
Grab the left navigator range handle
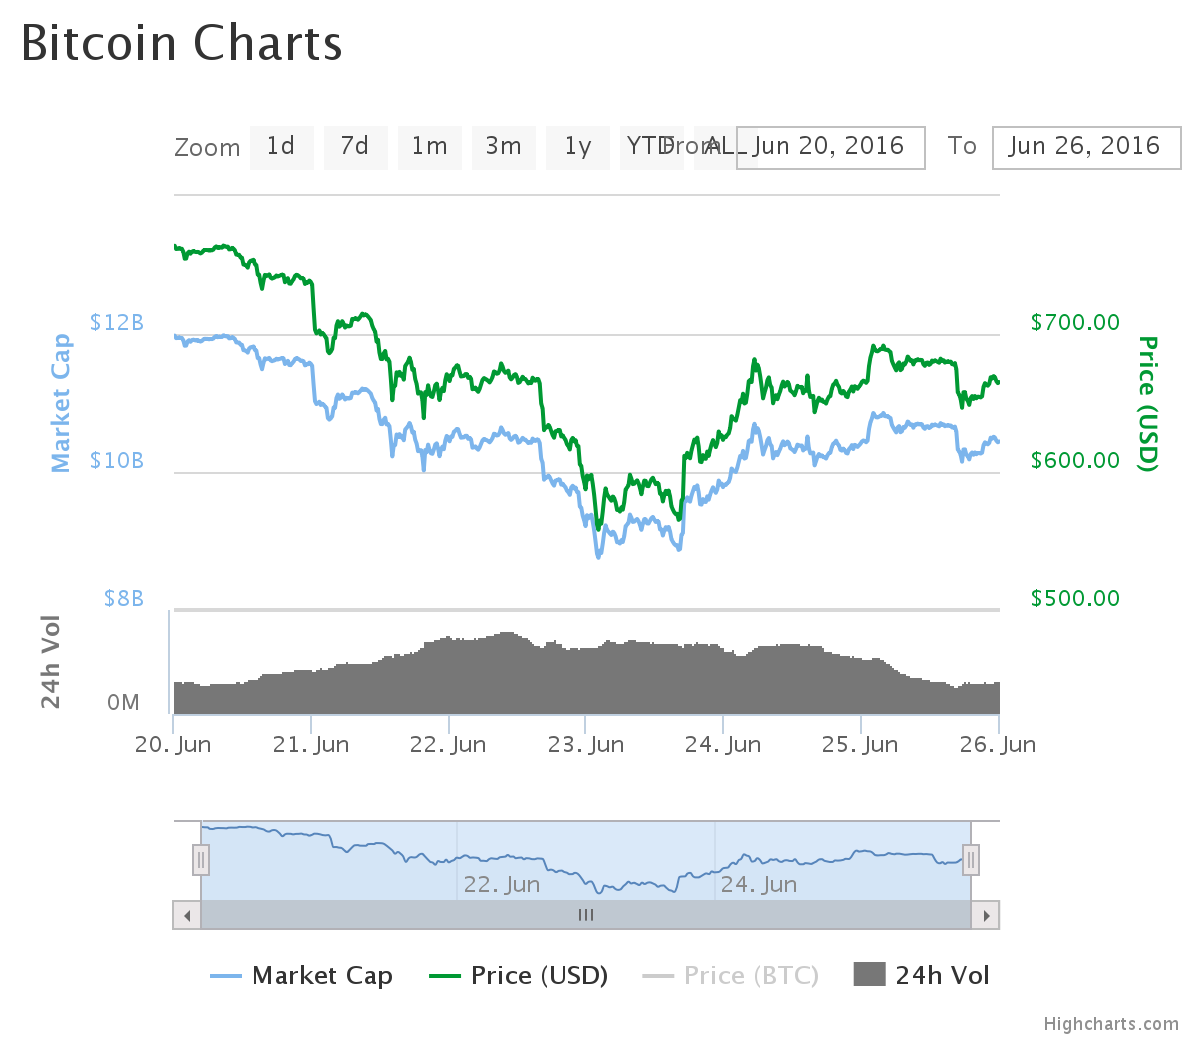pyautogui.click(x=201, y=860)
